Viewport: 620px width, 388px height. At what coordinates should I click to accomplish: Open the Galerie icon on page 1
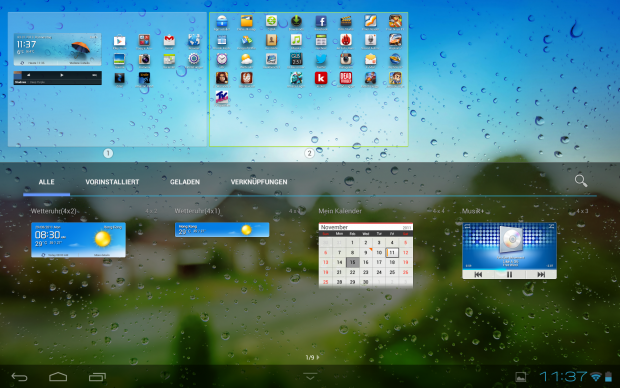[x=119, y=59]
